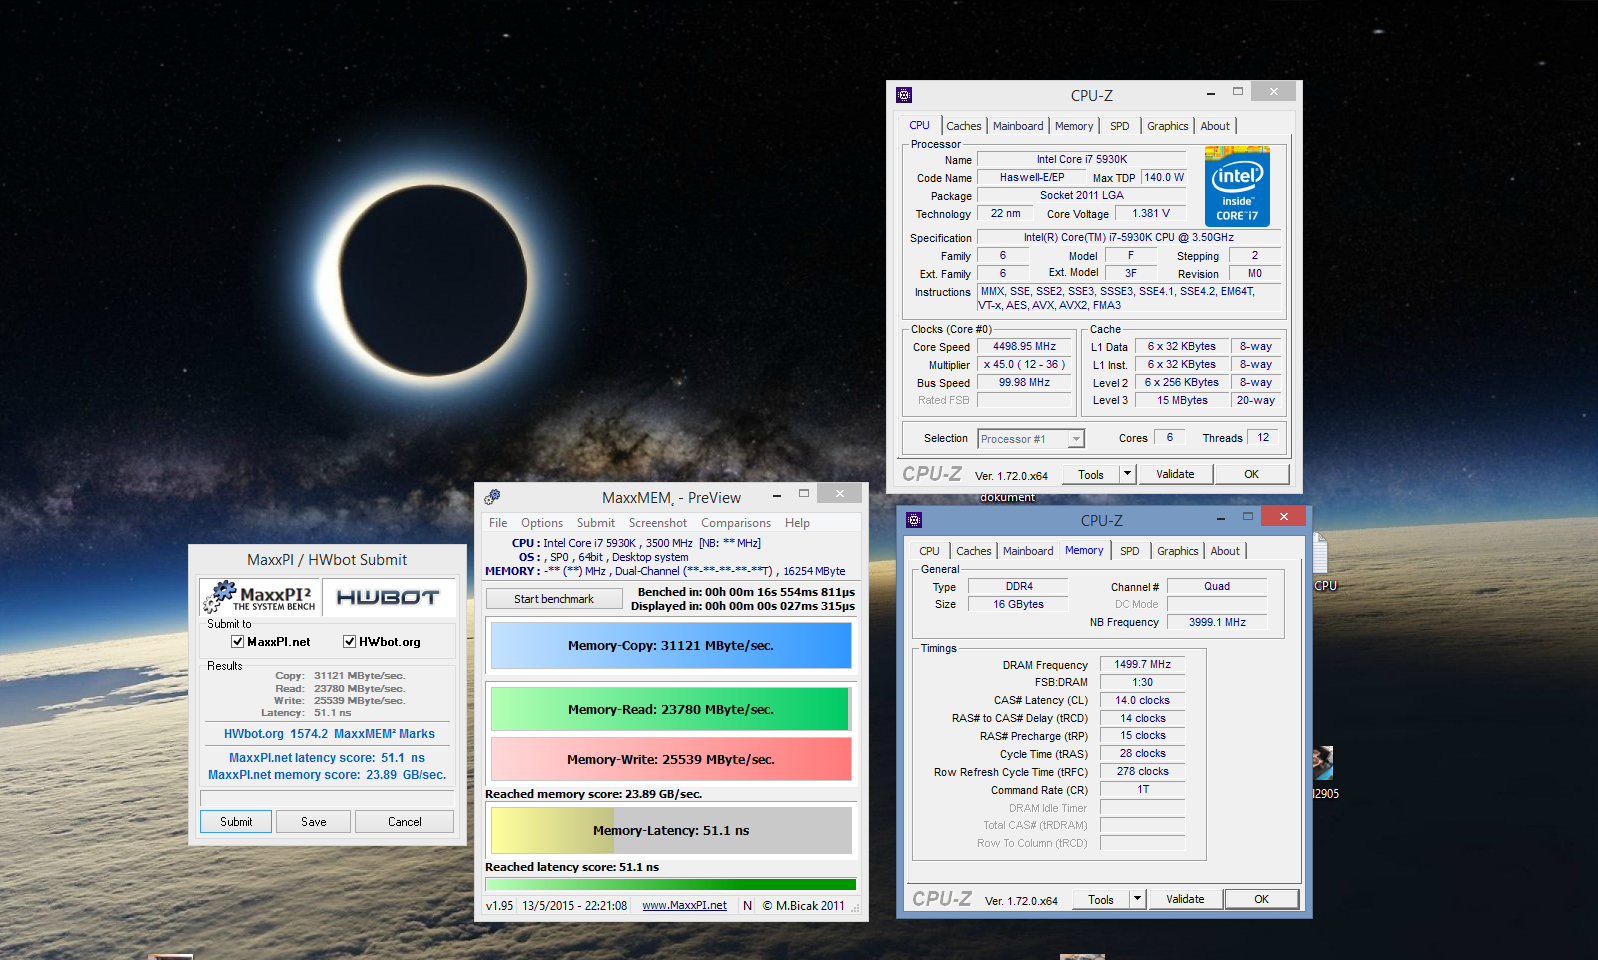
Task: Click Start benchmark button in MaxxMEM
Action: point(554,599)
